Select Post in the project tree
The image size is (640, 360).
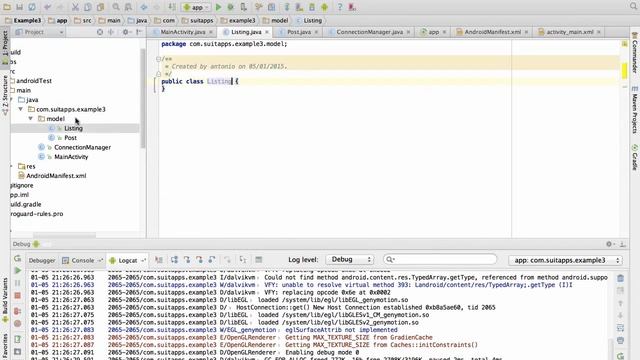point(70,138)
